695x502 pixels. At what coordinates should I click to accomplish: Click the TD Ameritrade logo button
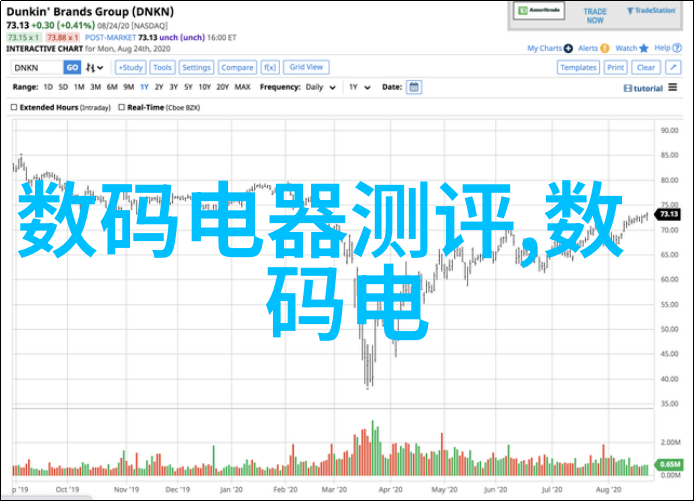click(x=539, y=10)
